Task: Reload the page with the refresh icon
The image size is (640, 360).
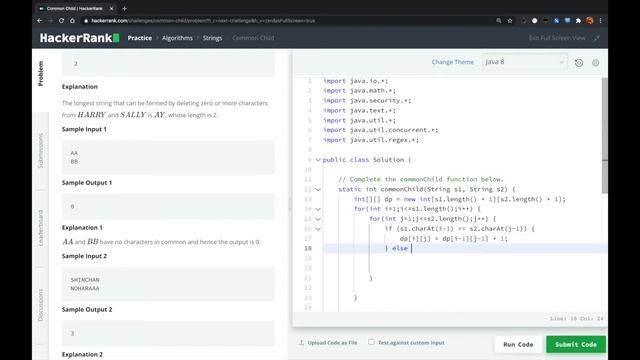Action: tap(61, 20)
